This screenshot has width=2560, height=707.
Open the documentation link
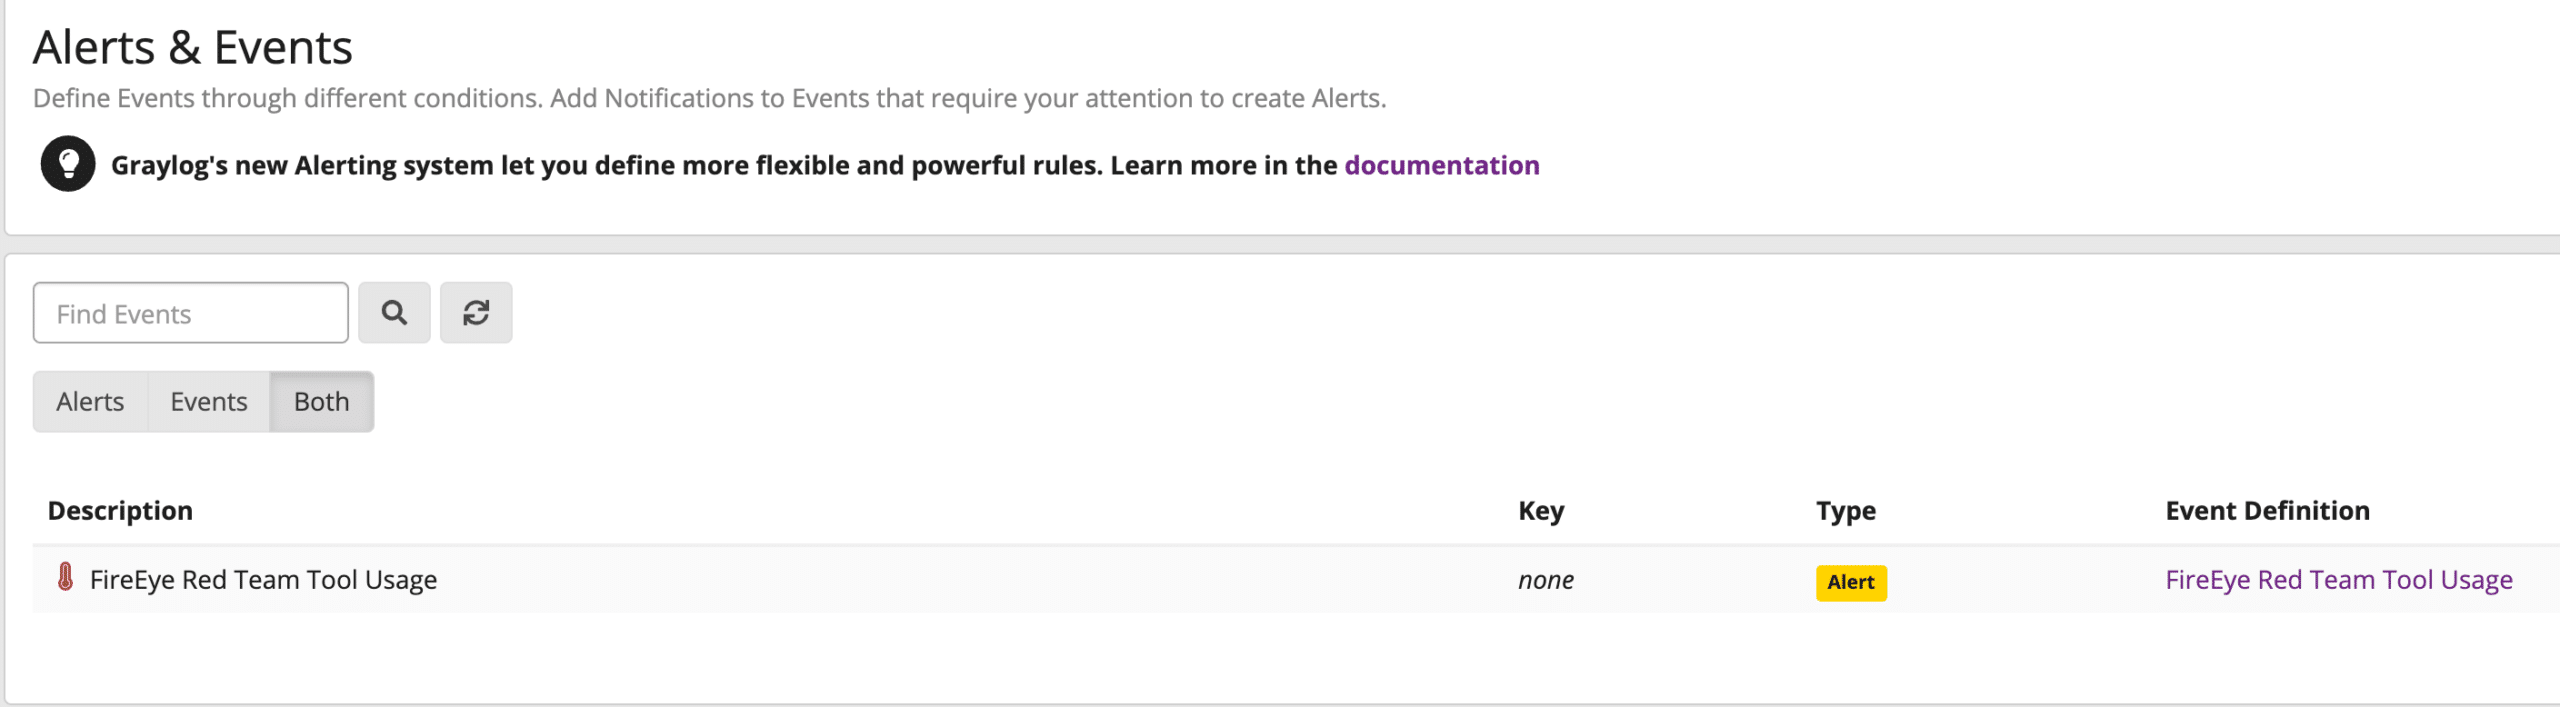point(1441,165)
